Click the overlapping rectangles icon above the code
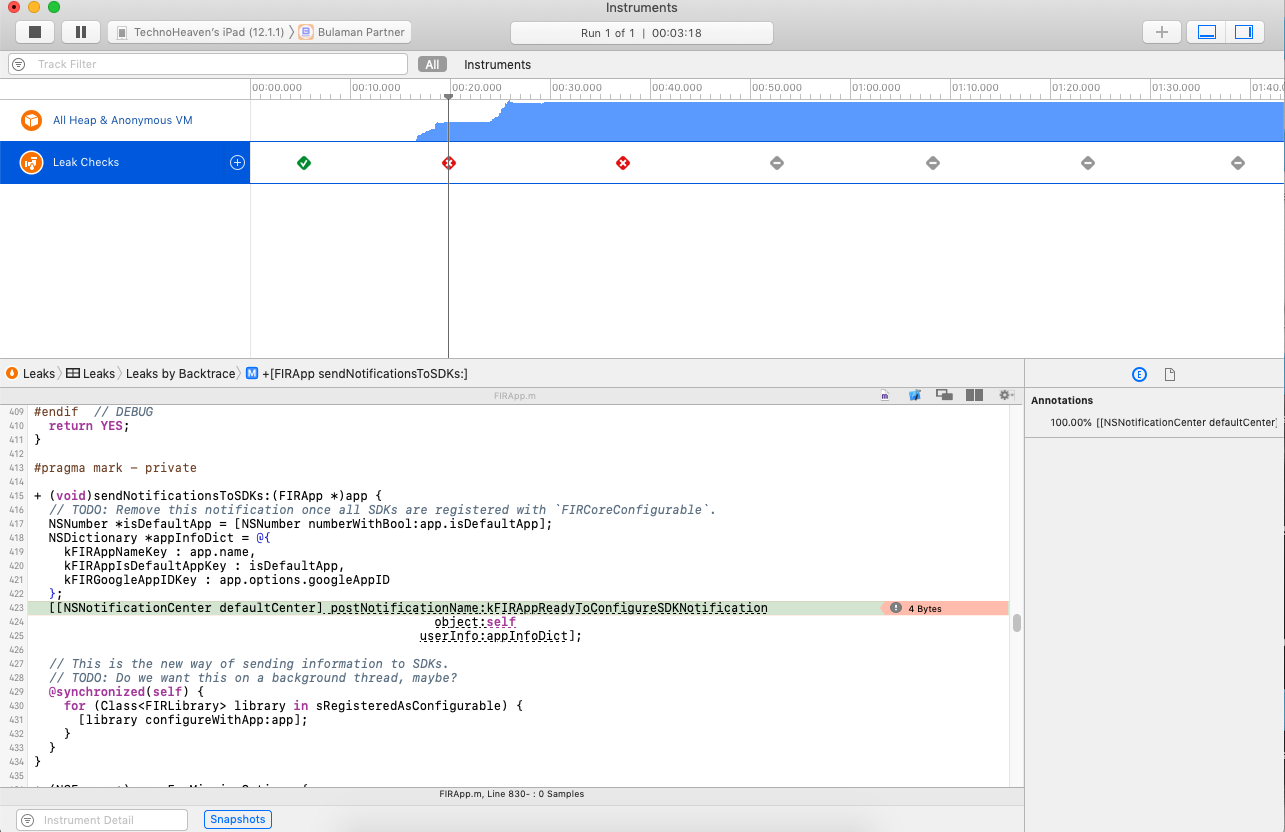The image size is (1285, 832). (944, 395)
